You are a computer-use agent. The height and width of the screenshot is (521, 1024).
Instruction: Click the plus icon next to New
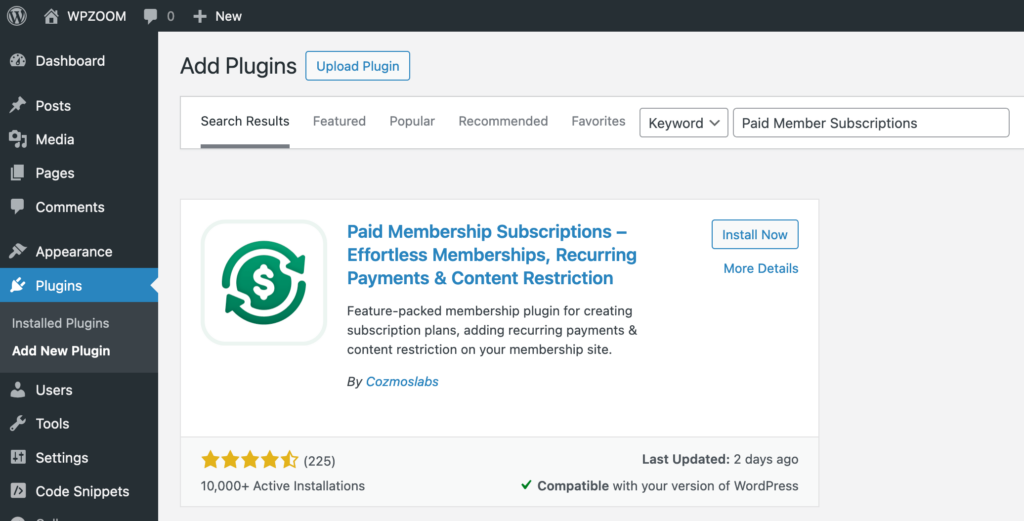click(200, 16)
